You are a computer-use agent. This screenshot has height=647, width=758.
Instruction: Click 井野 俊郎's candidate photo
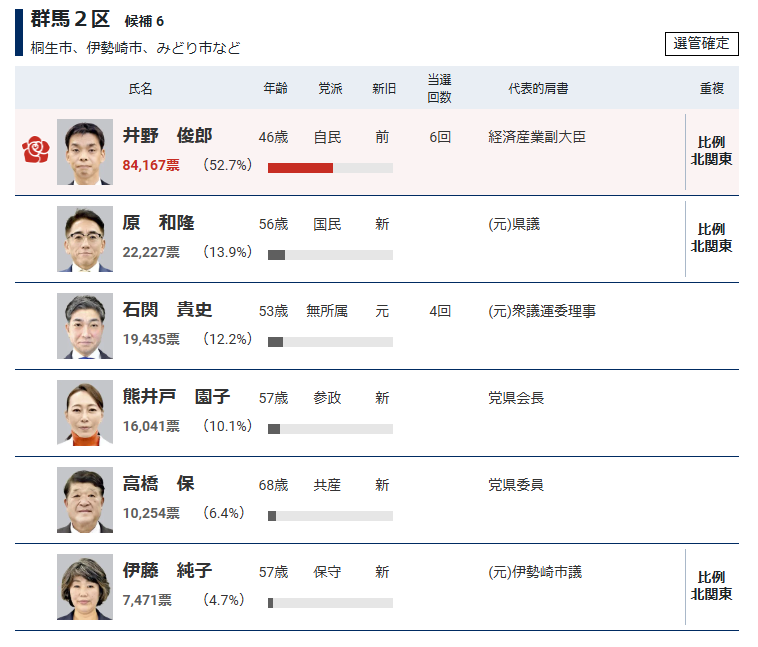click(x=85, y=152)
